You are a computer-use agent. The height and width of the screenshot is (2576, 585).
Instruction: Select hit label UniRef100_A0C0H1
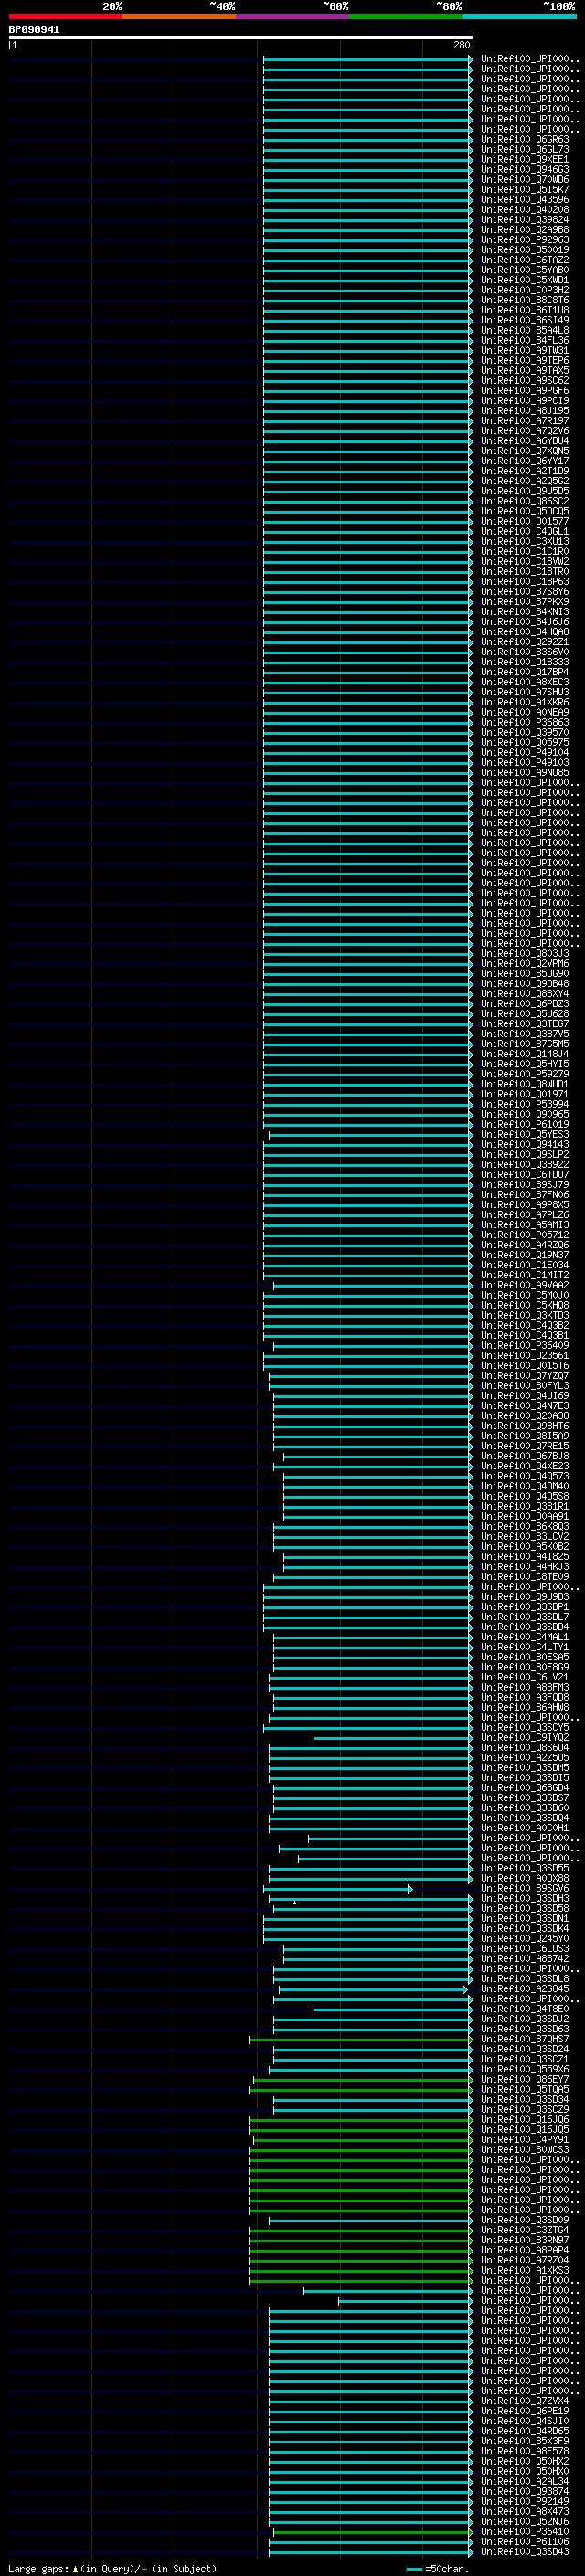525,1828
